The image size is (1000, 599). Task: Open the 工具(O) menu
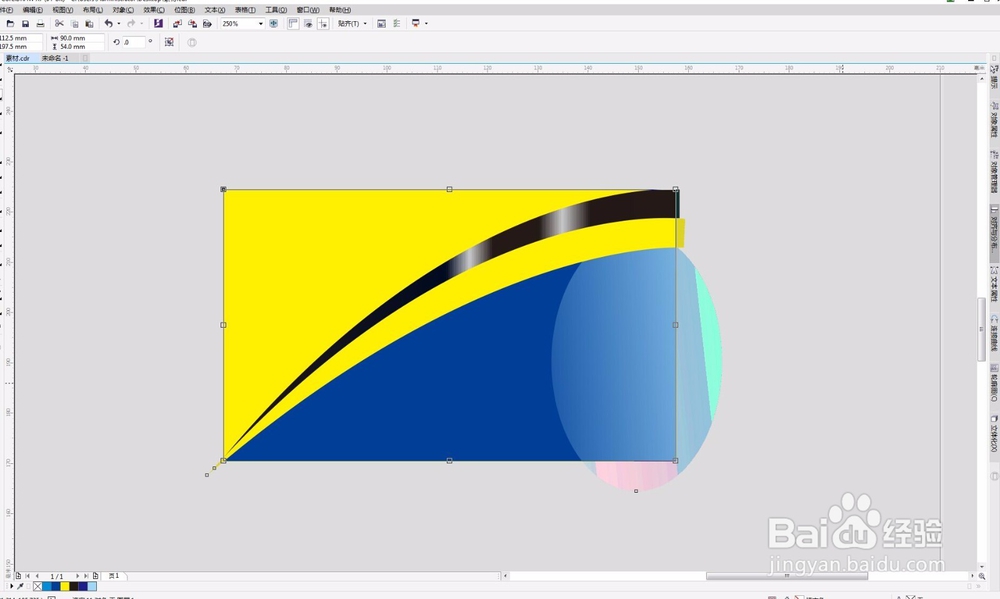pyautogui.click(x=276, y=10)
